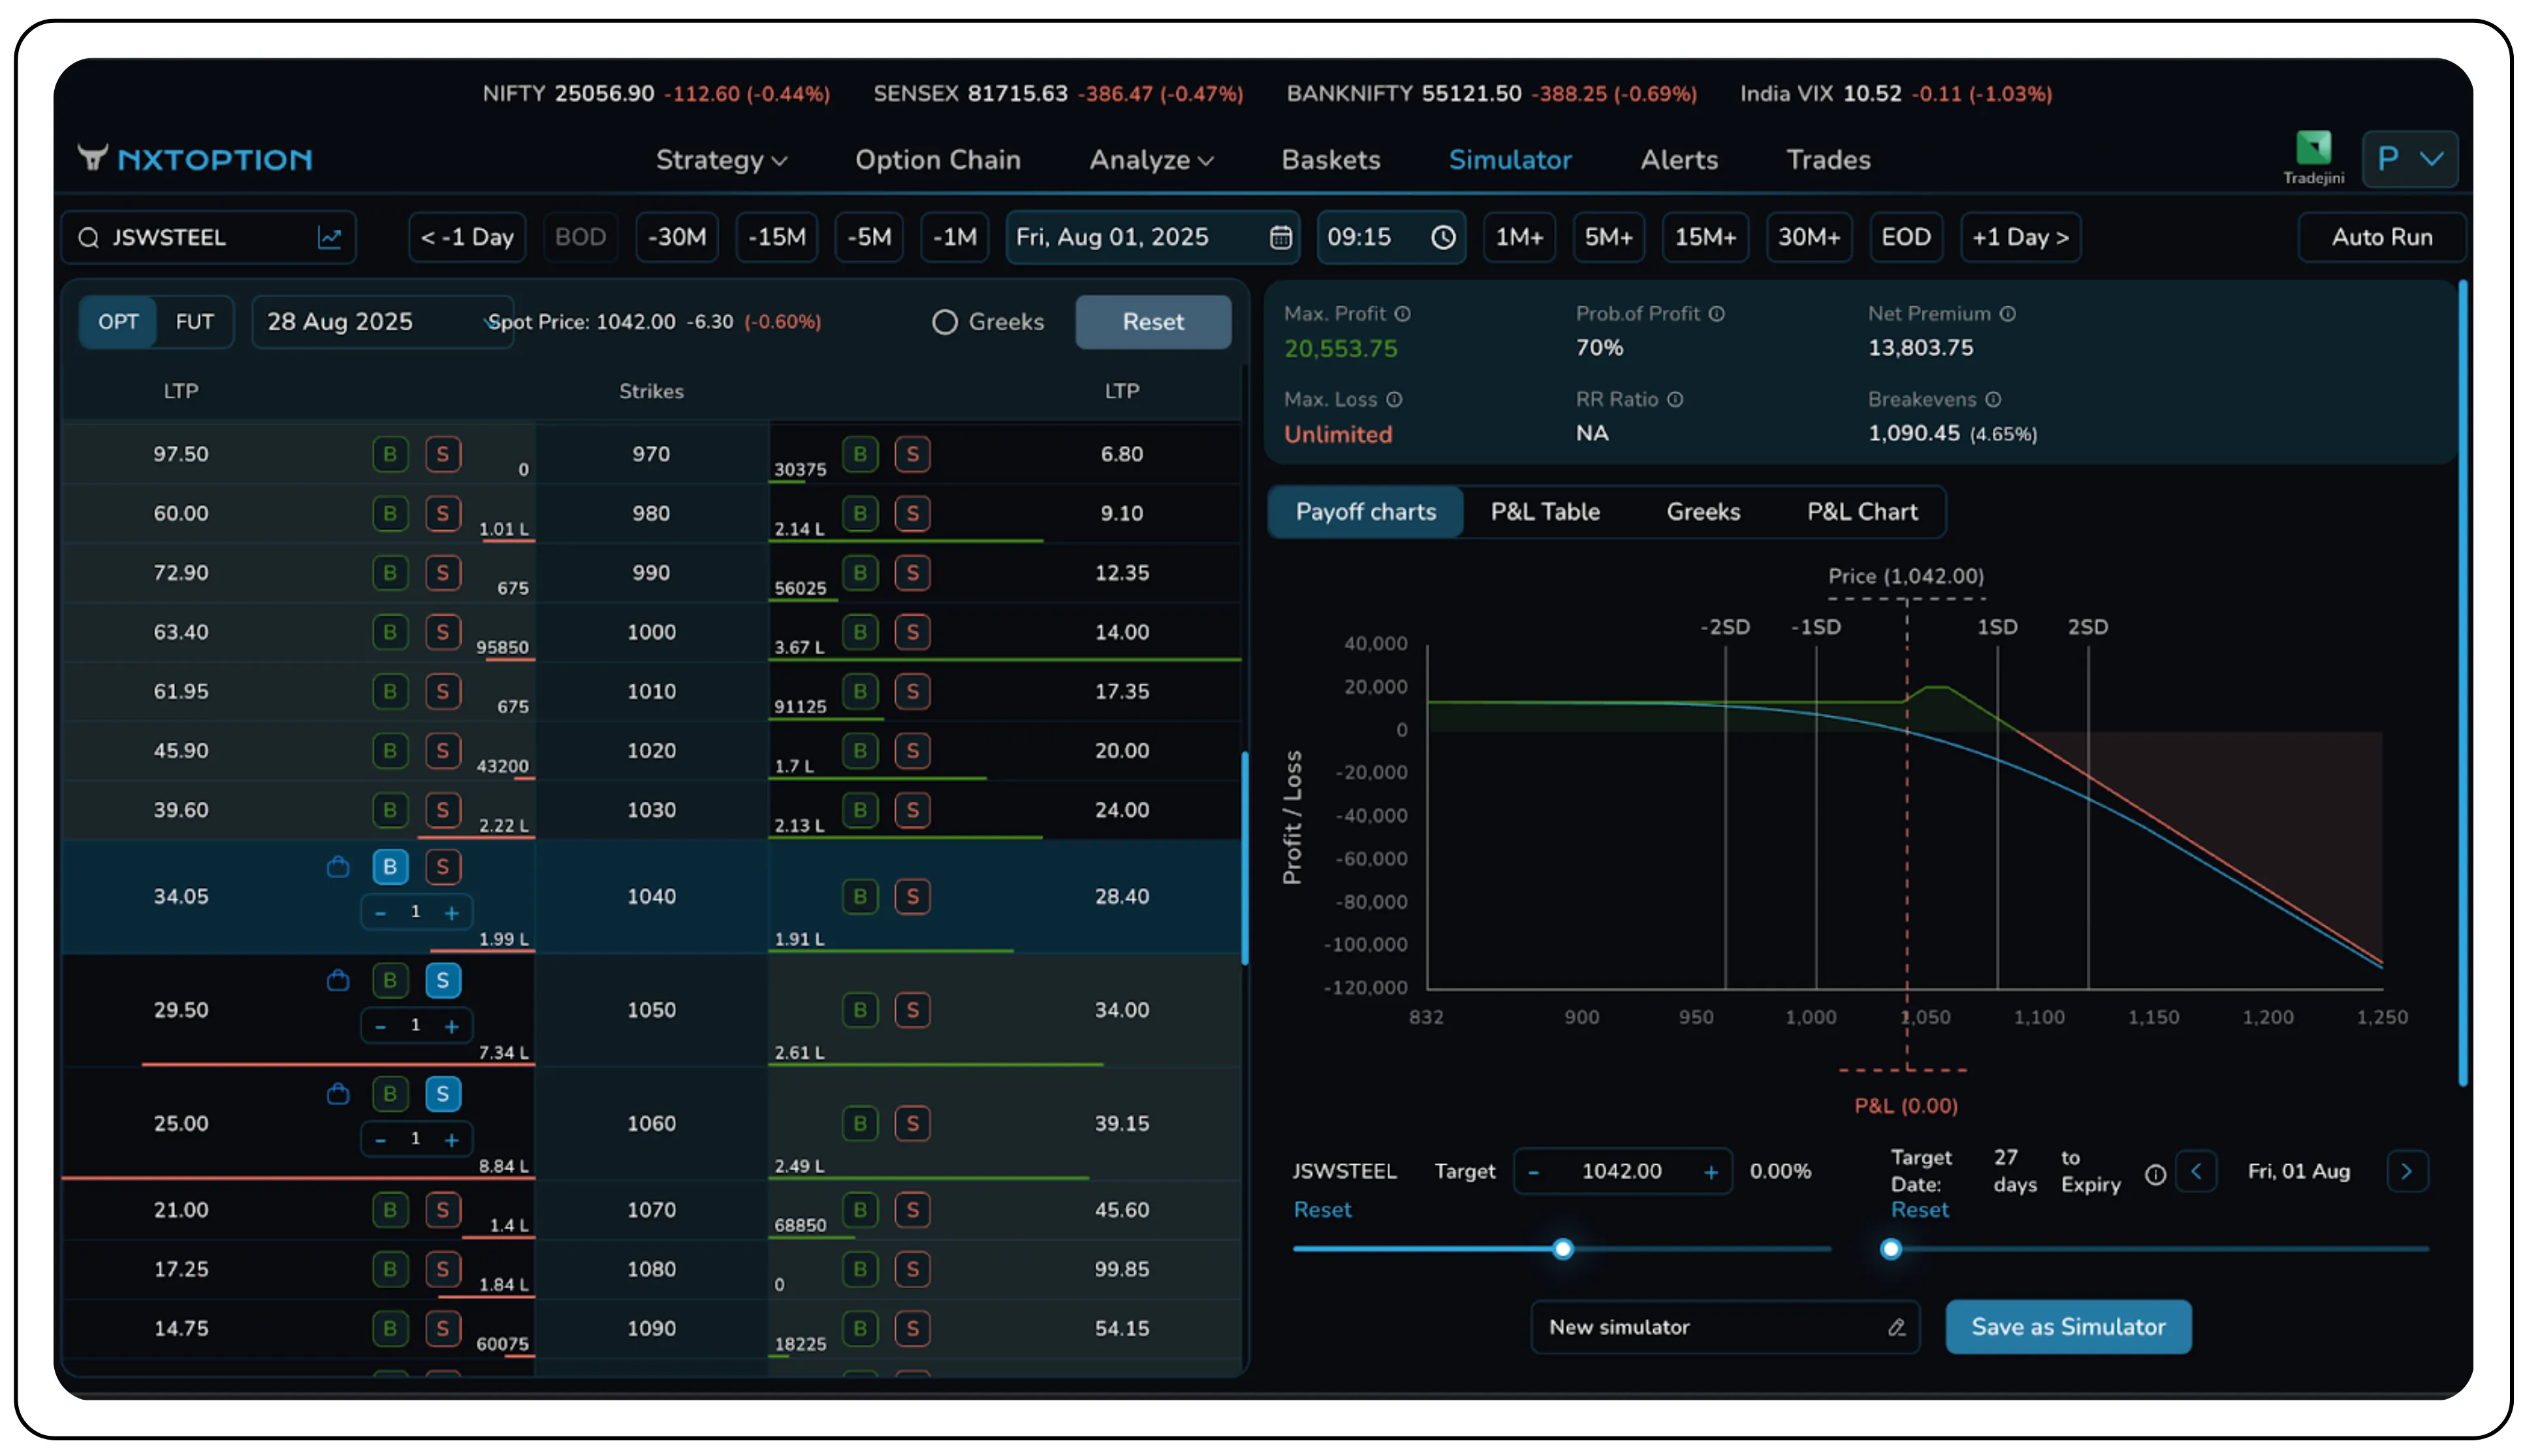Image resolution: width=2523 pixels, height=1456 pixels.
Task: Open the calendar icon in the date field
Action: [x=1281, y=237]
